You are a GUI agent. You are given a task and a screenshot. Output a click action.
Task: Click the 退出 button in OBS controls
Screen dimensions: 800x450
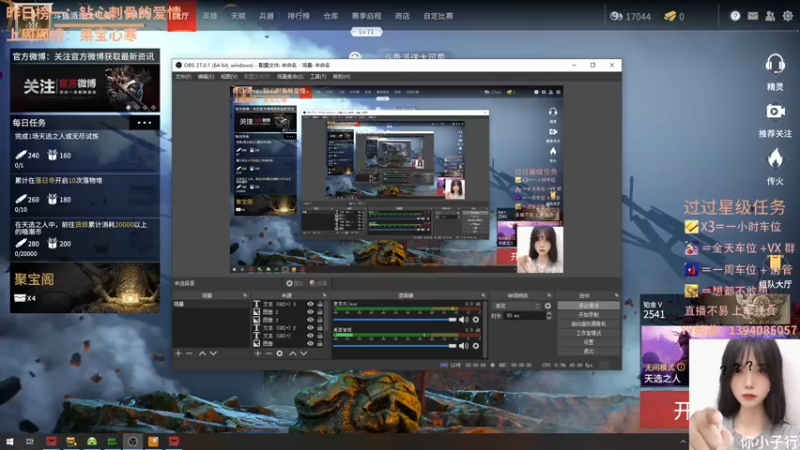(x=589, y=352)
